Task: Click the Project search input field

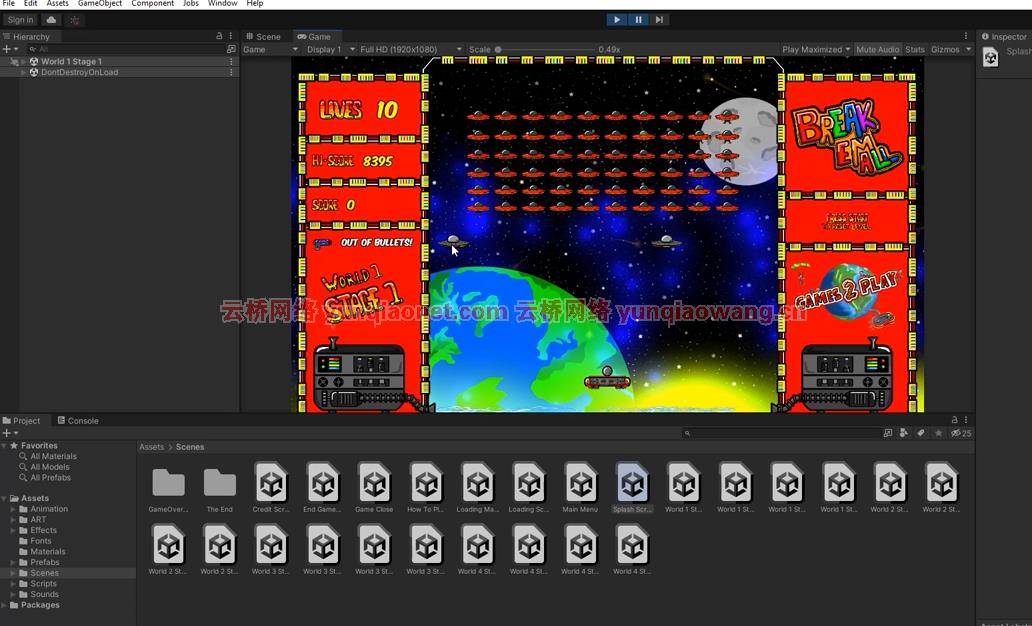Action: [783, 433]
